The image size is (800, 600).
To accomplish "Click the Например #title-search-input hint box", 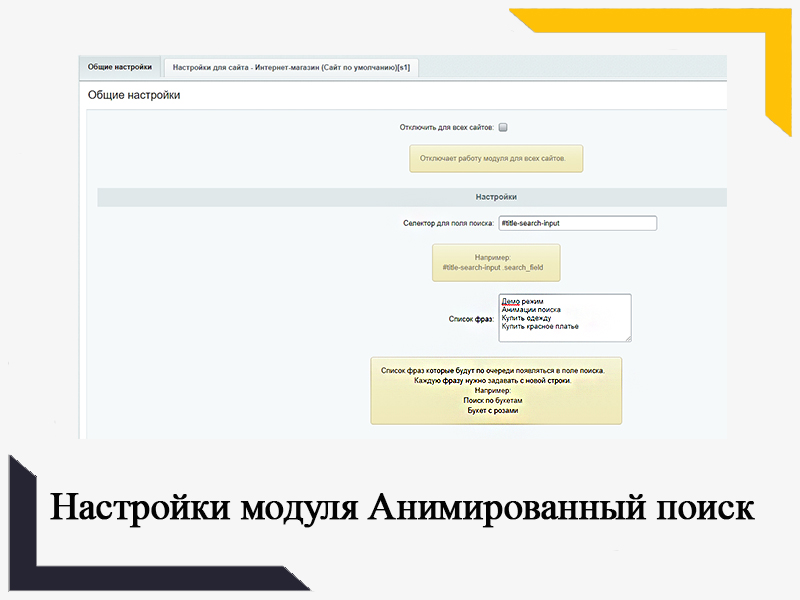I will [x=495, y=262].
